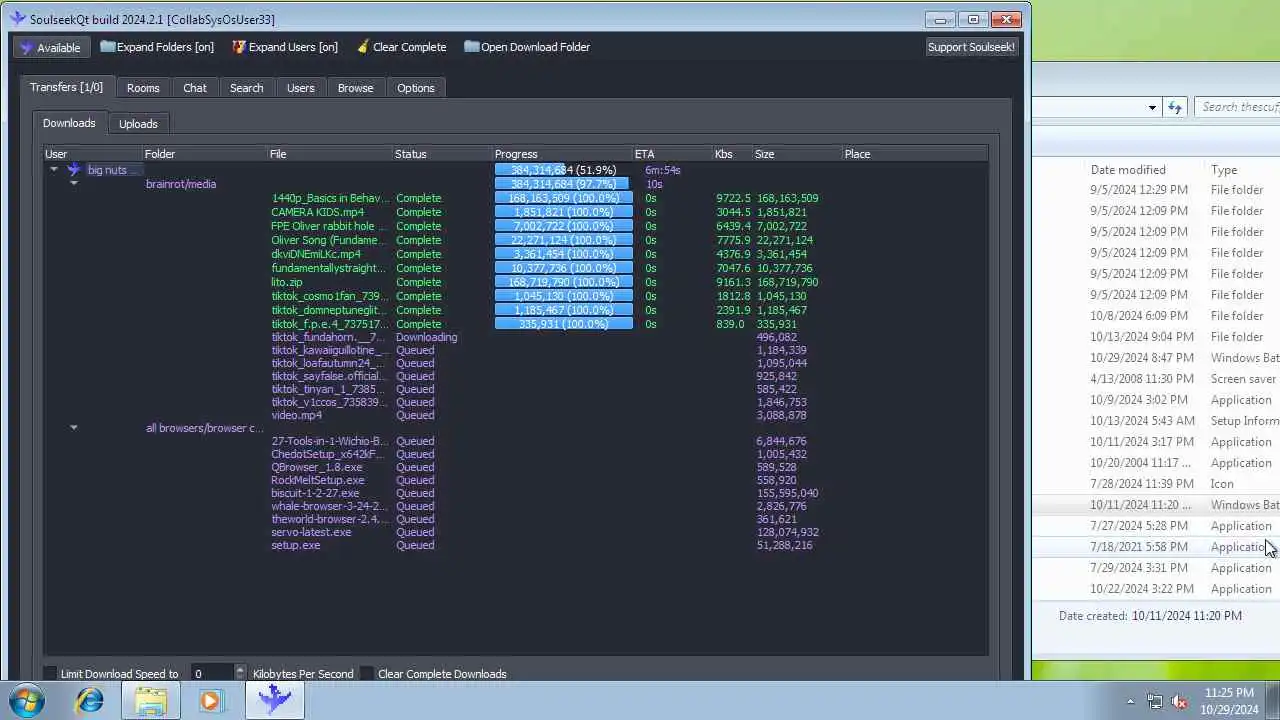This screenshot has width=1280, height=720.
Task: Click the muted volume tray icon
Action: pyautogui.click(x=1178, y=701)
